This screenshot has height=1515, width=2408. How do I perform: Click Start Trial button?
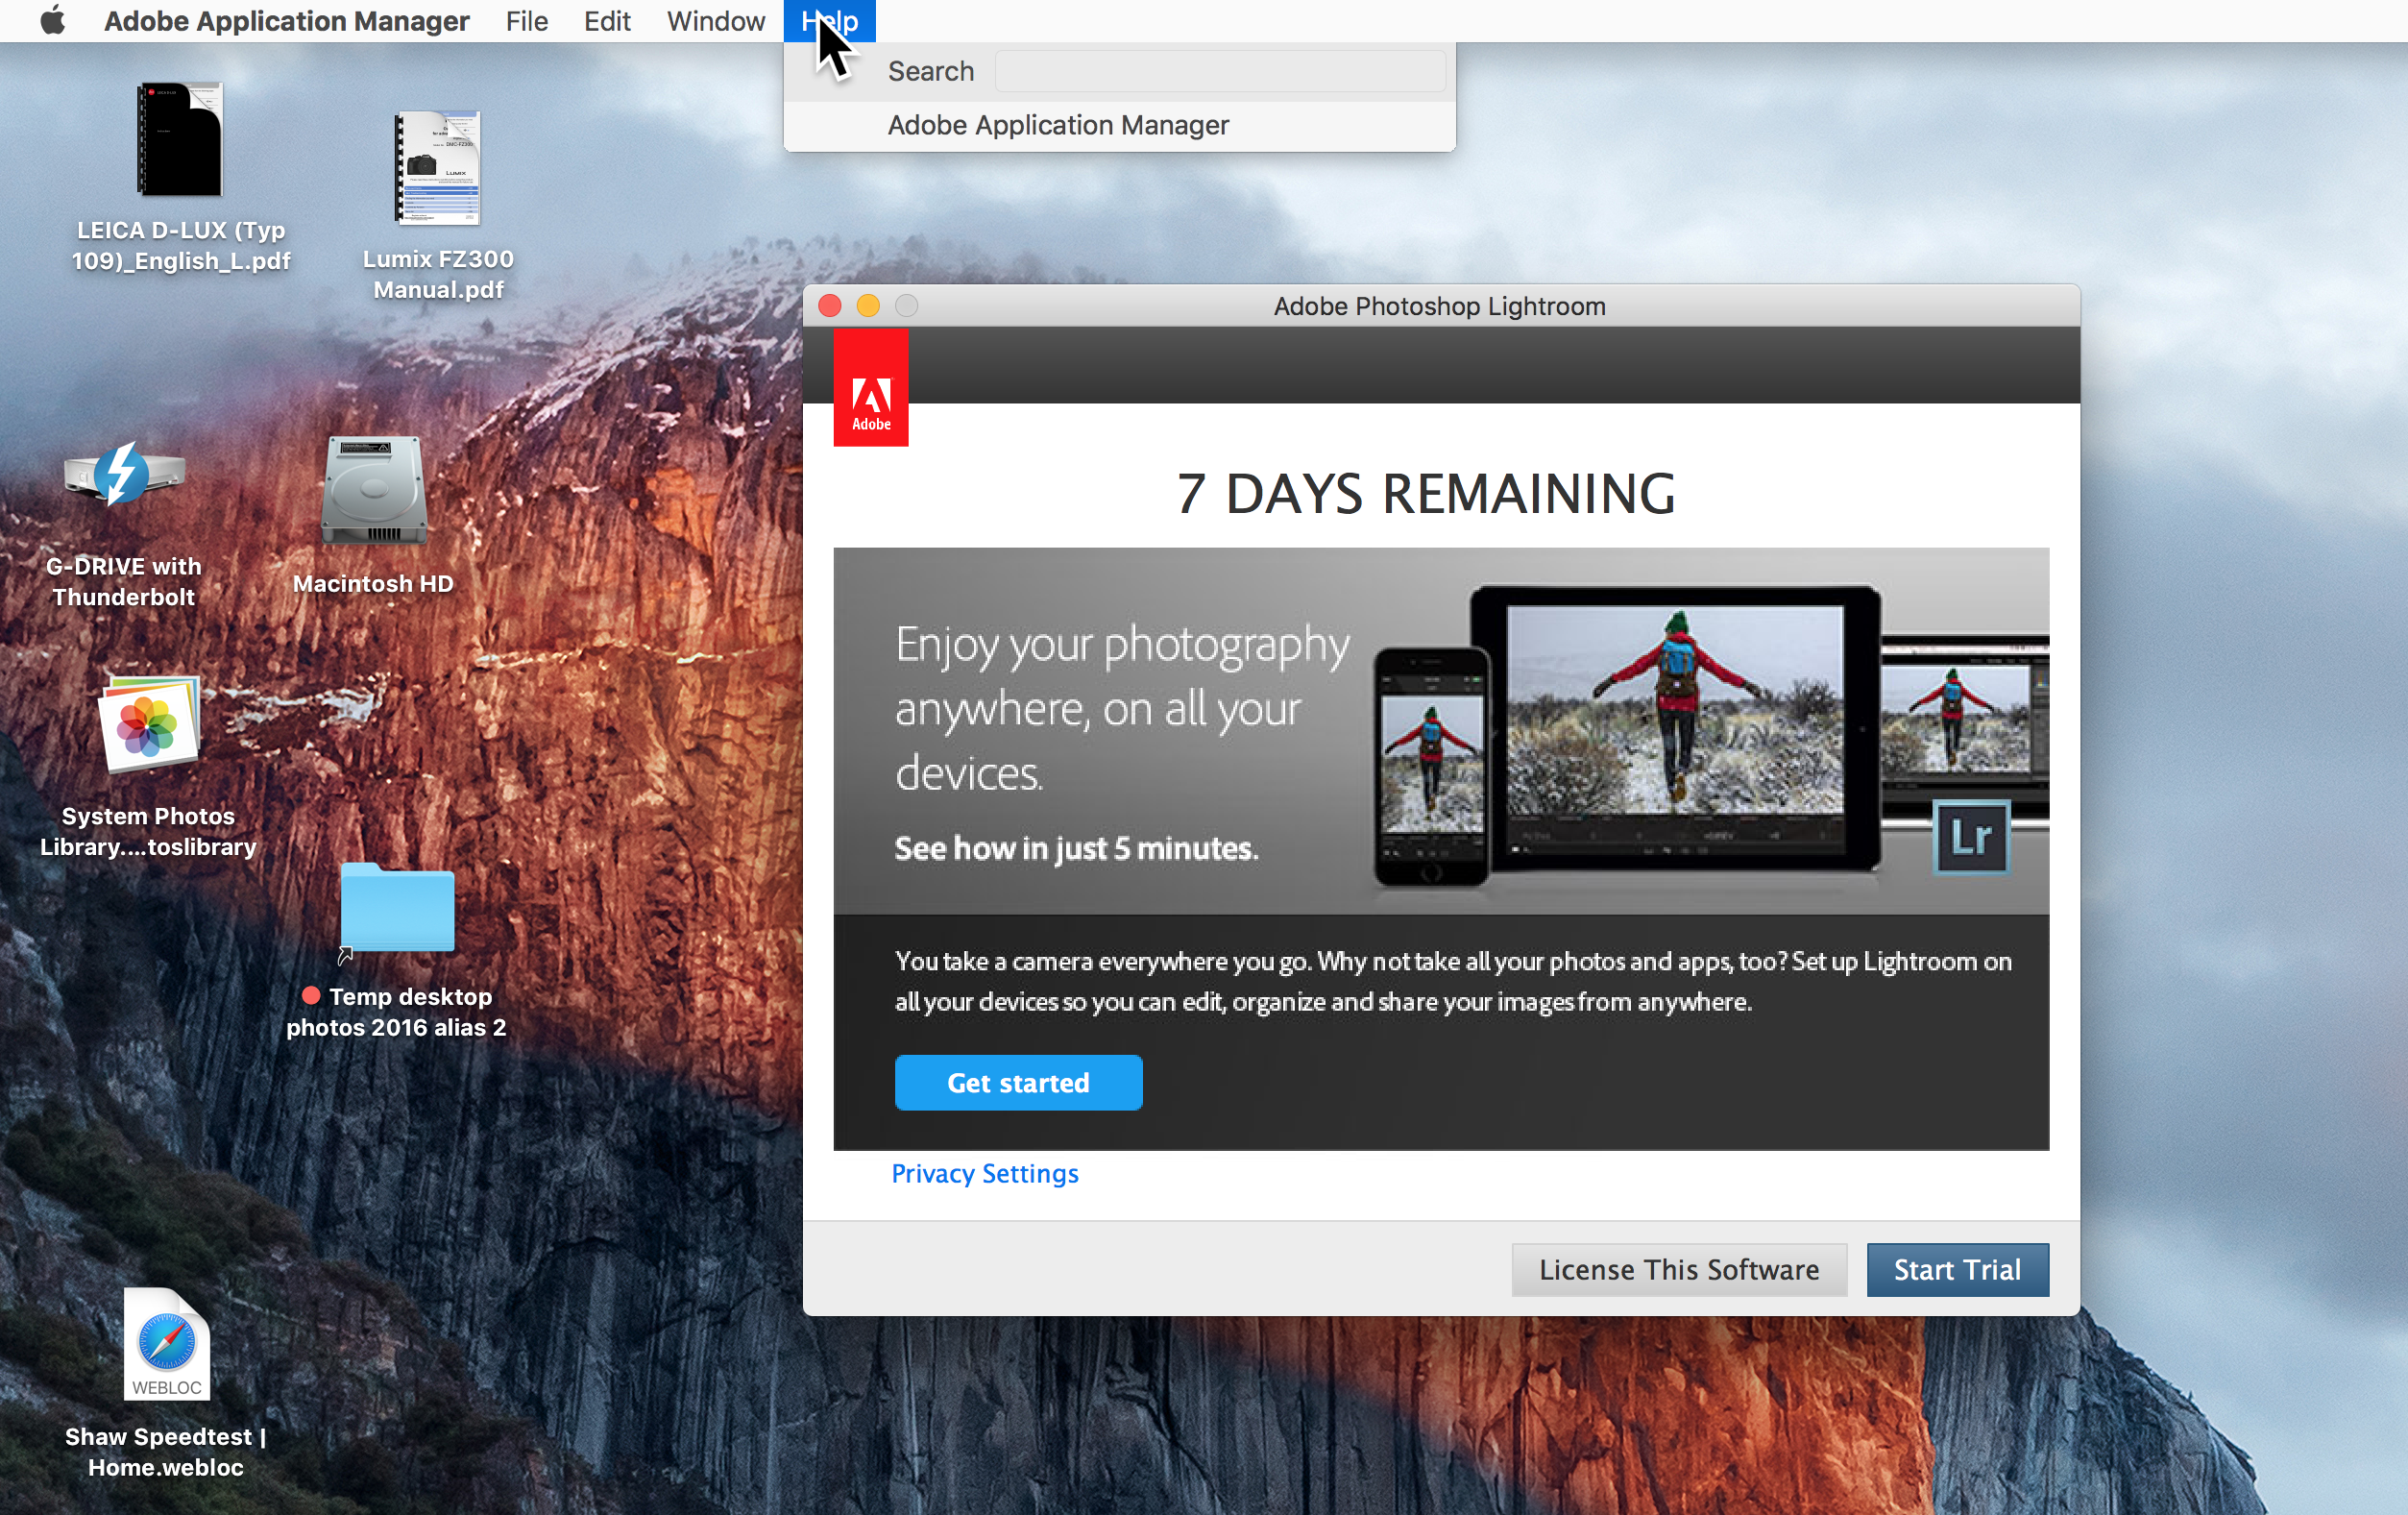click(1958, 1267)
